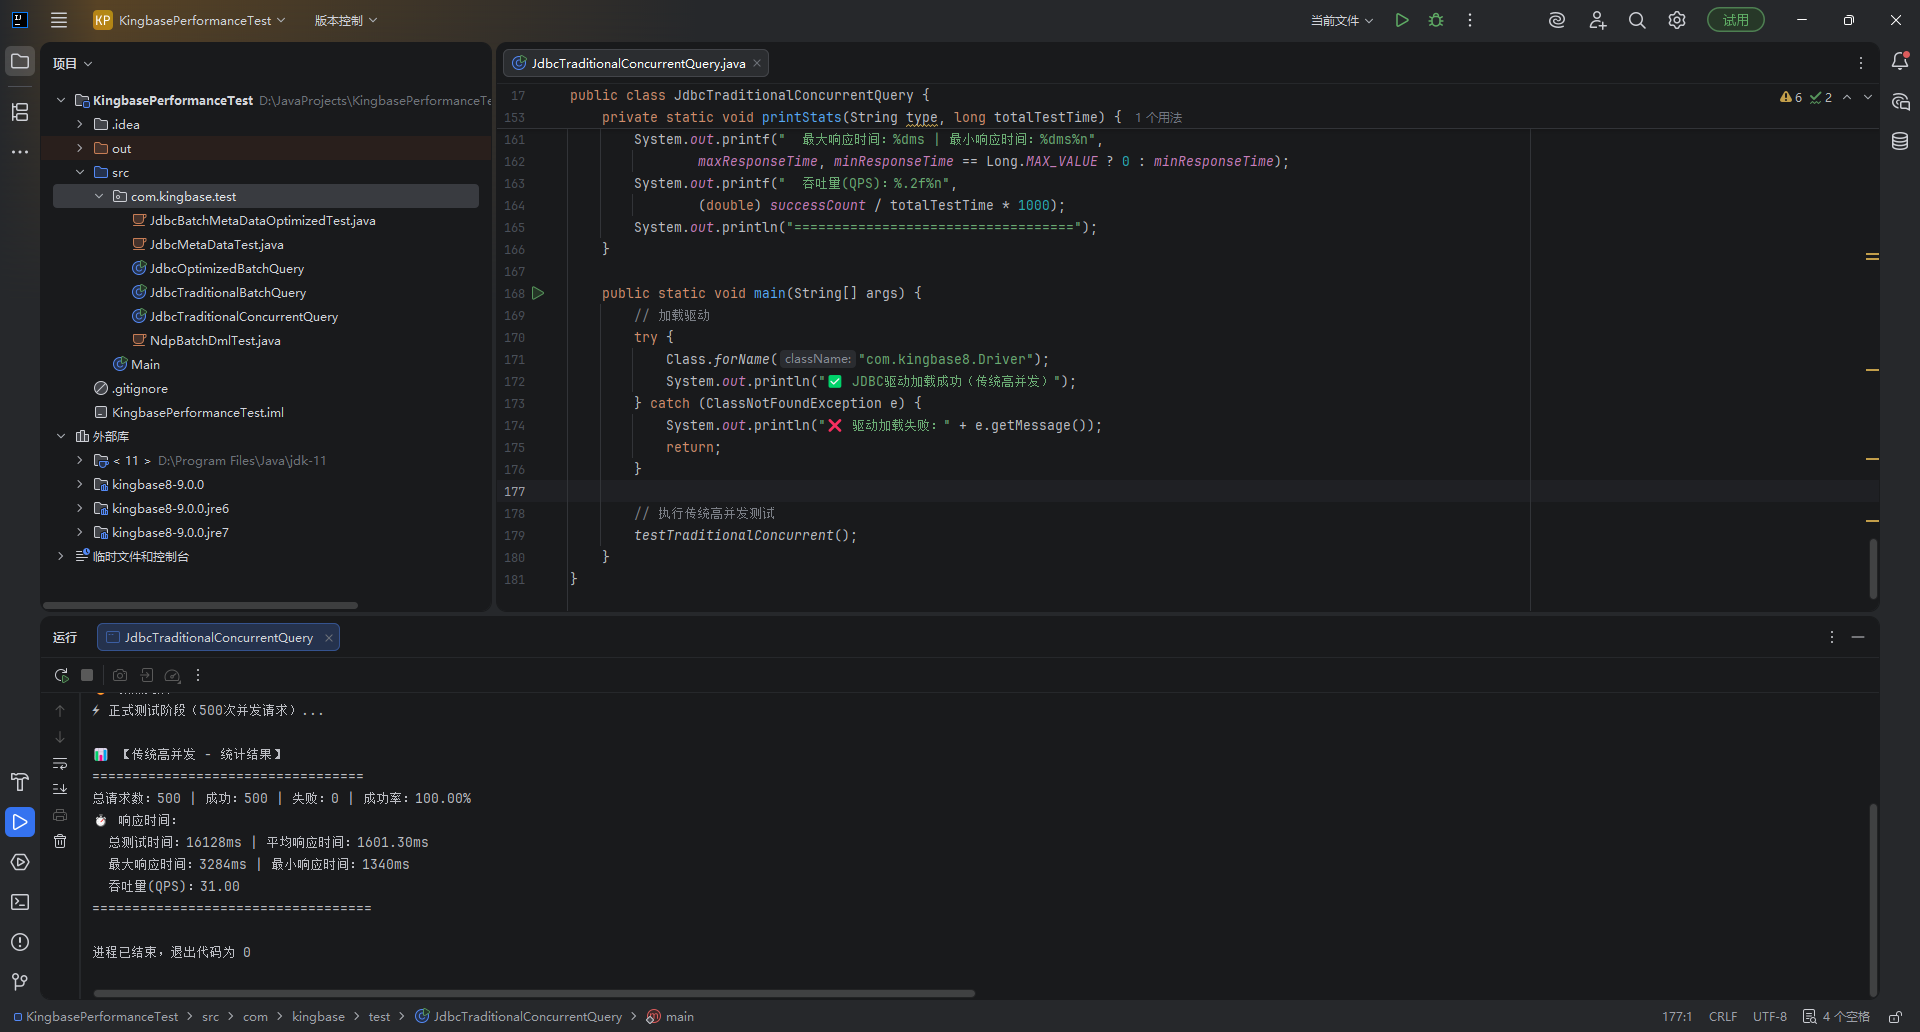Start debugging with the bug icon
1920x1032 pixels.
1436,20
